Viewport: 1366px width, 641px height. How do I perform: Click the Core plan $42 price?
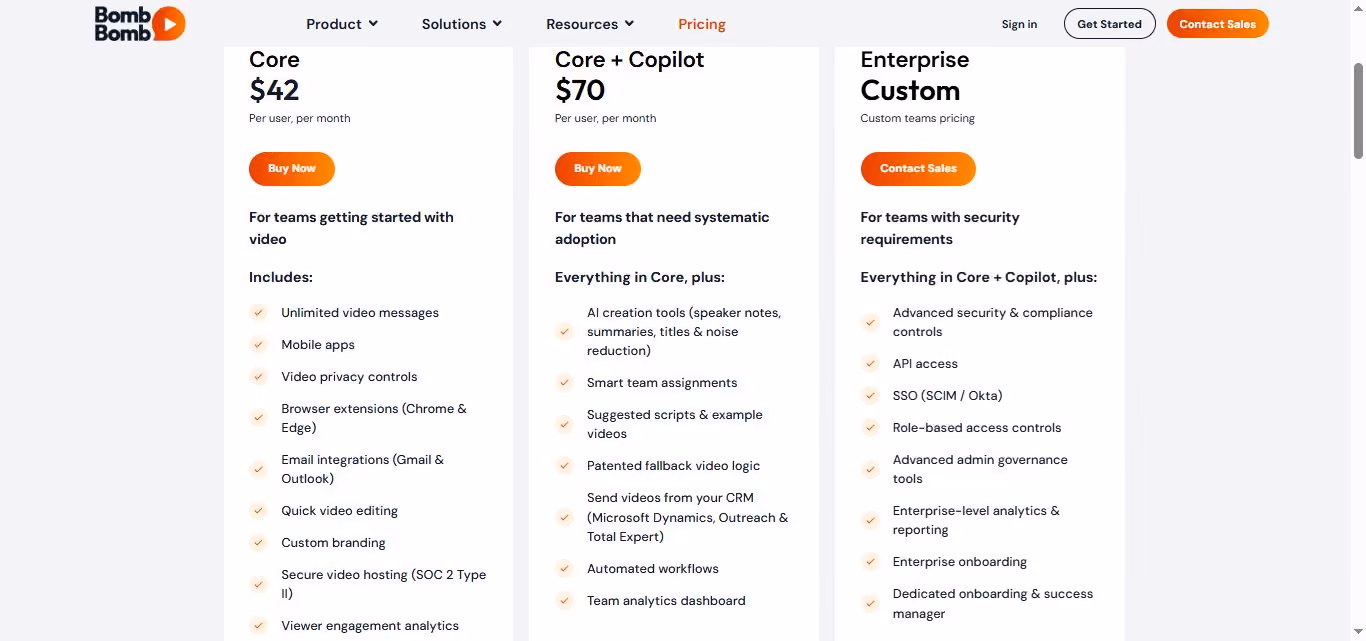coord(274,91)
